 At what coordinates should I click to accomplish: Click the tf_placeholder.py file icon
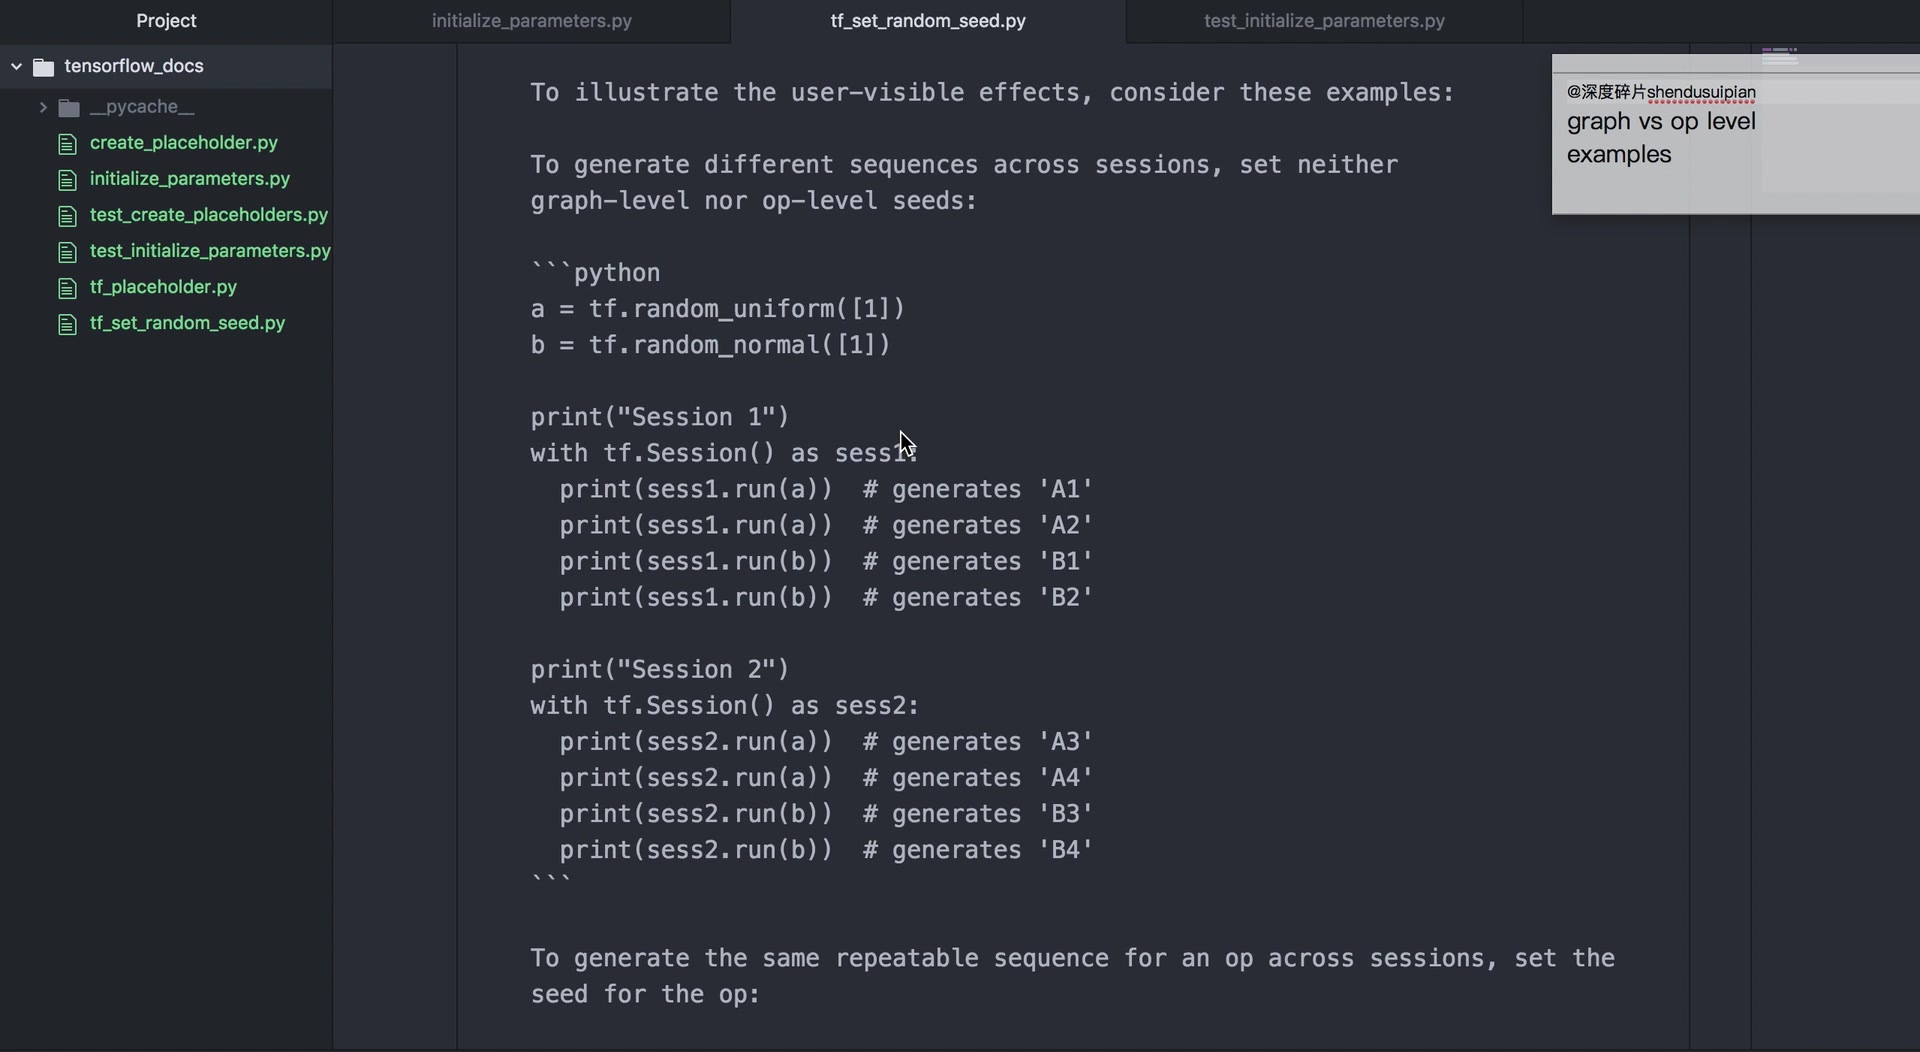point(67,288)
